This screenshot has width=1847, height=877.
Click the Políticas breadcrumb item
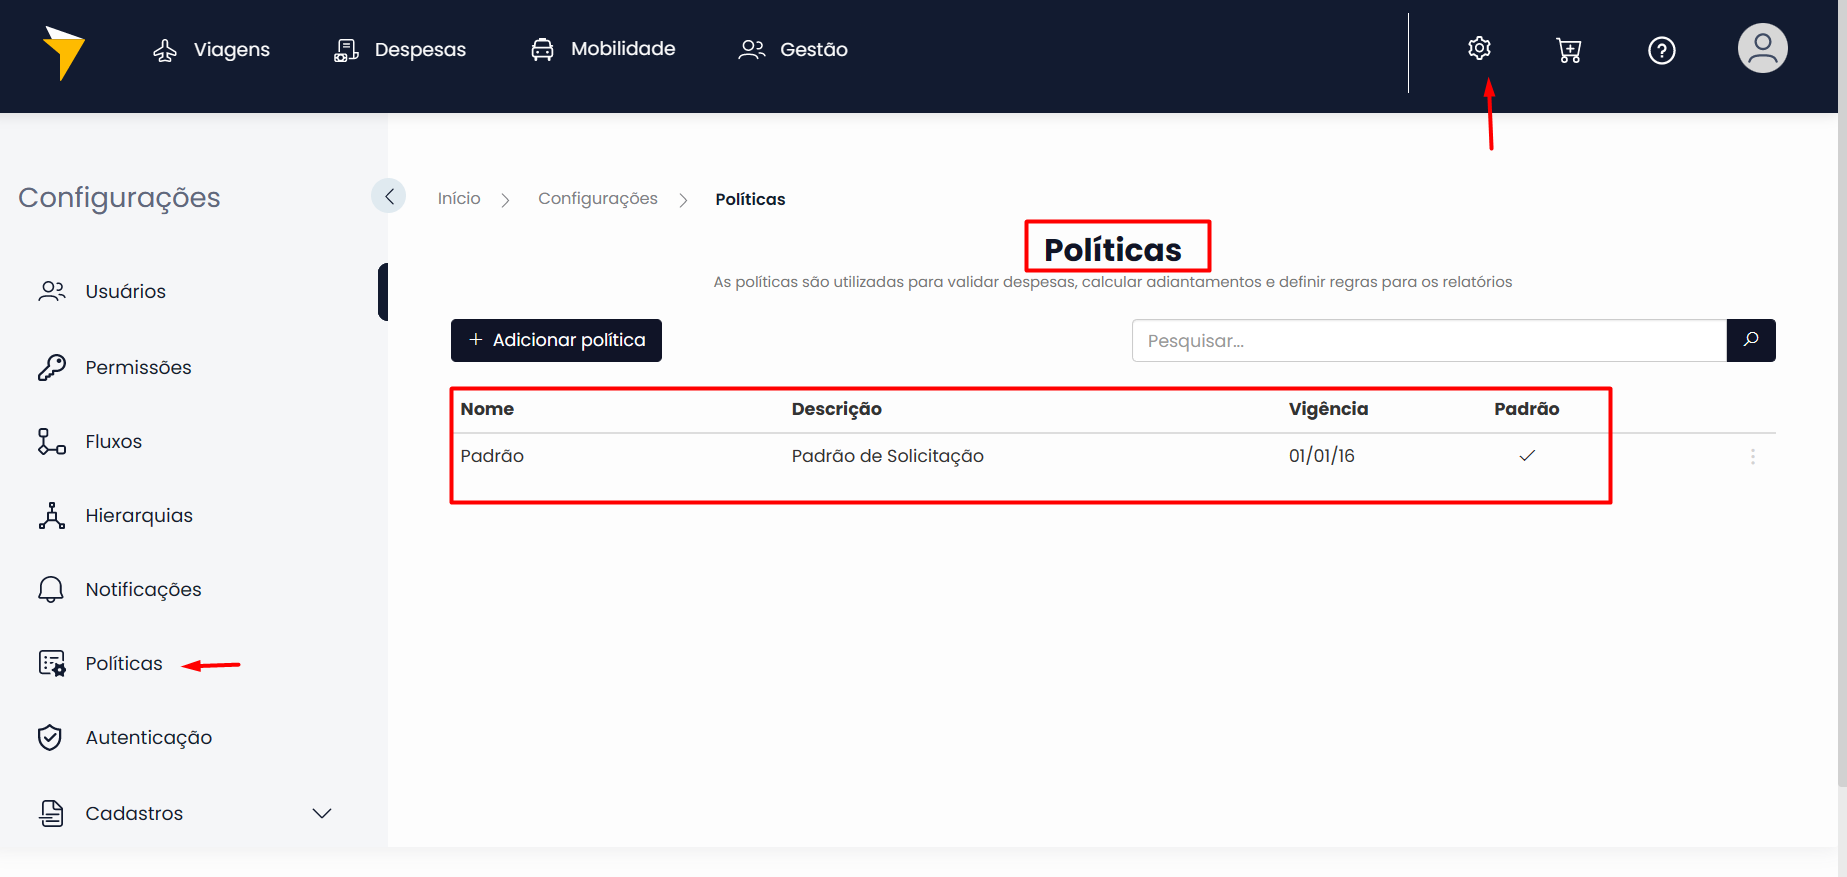750,199
